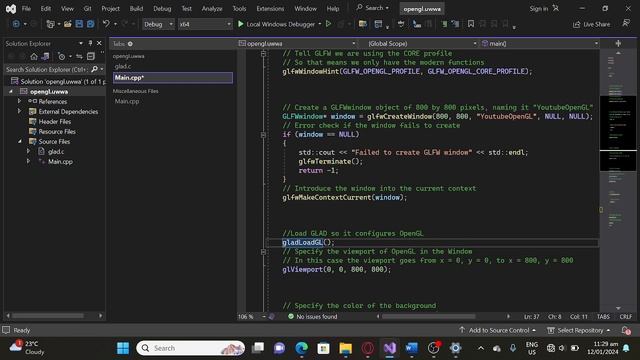
Task: Click Switch Views icon in Solution Explorer
Action: point(45,56)
